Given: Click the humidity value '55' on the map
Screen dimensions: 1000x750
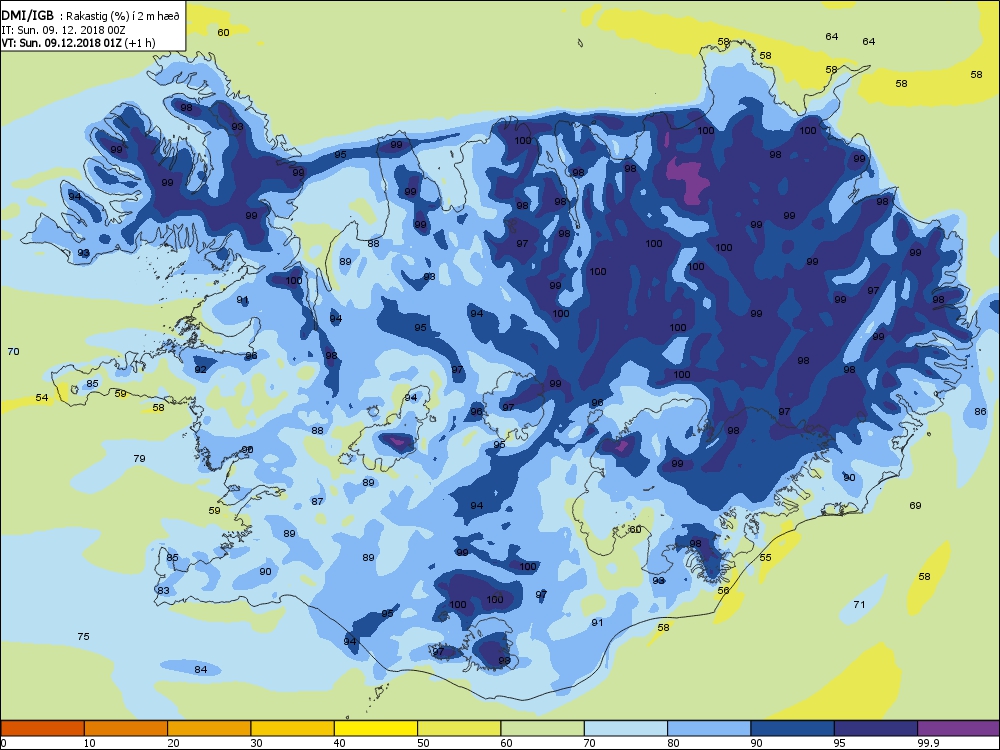Looking at the screenshot, I should click(x=765, y=557).
